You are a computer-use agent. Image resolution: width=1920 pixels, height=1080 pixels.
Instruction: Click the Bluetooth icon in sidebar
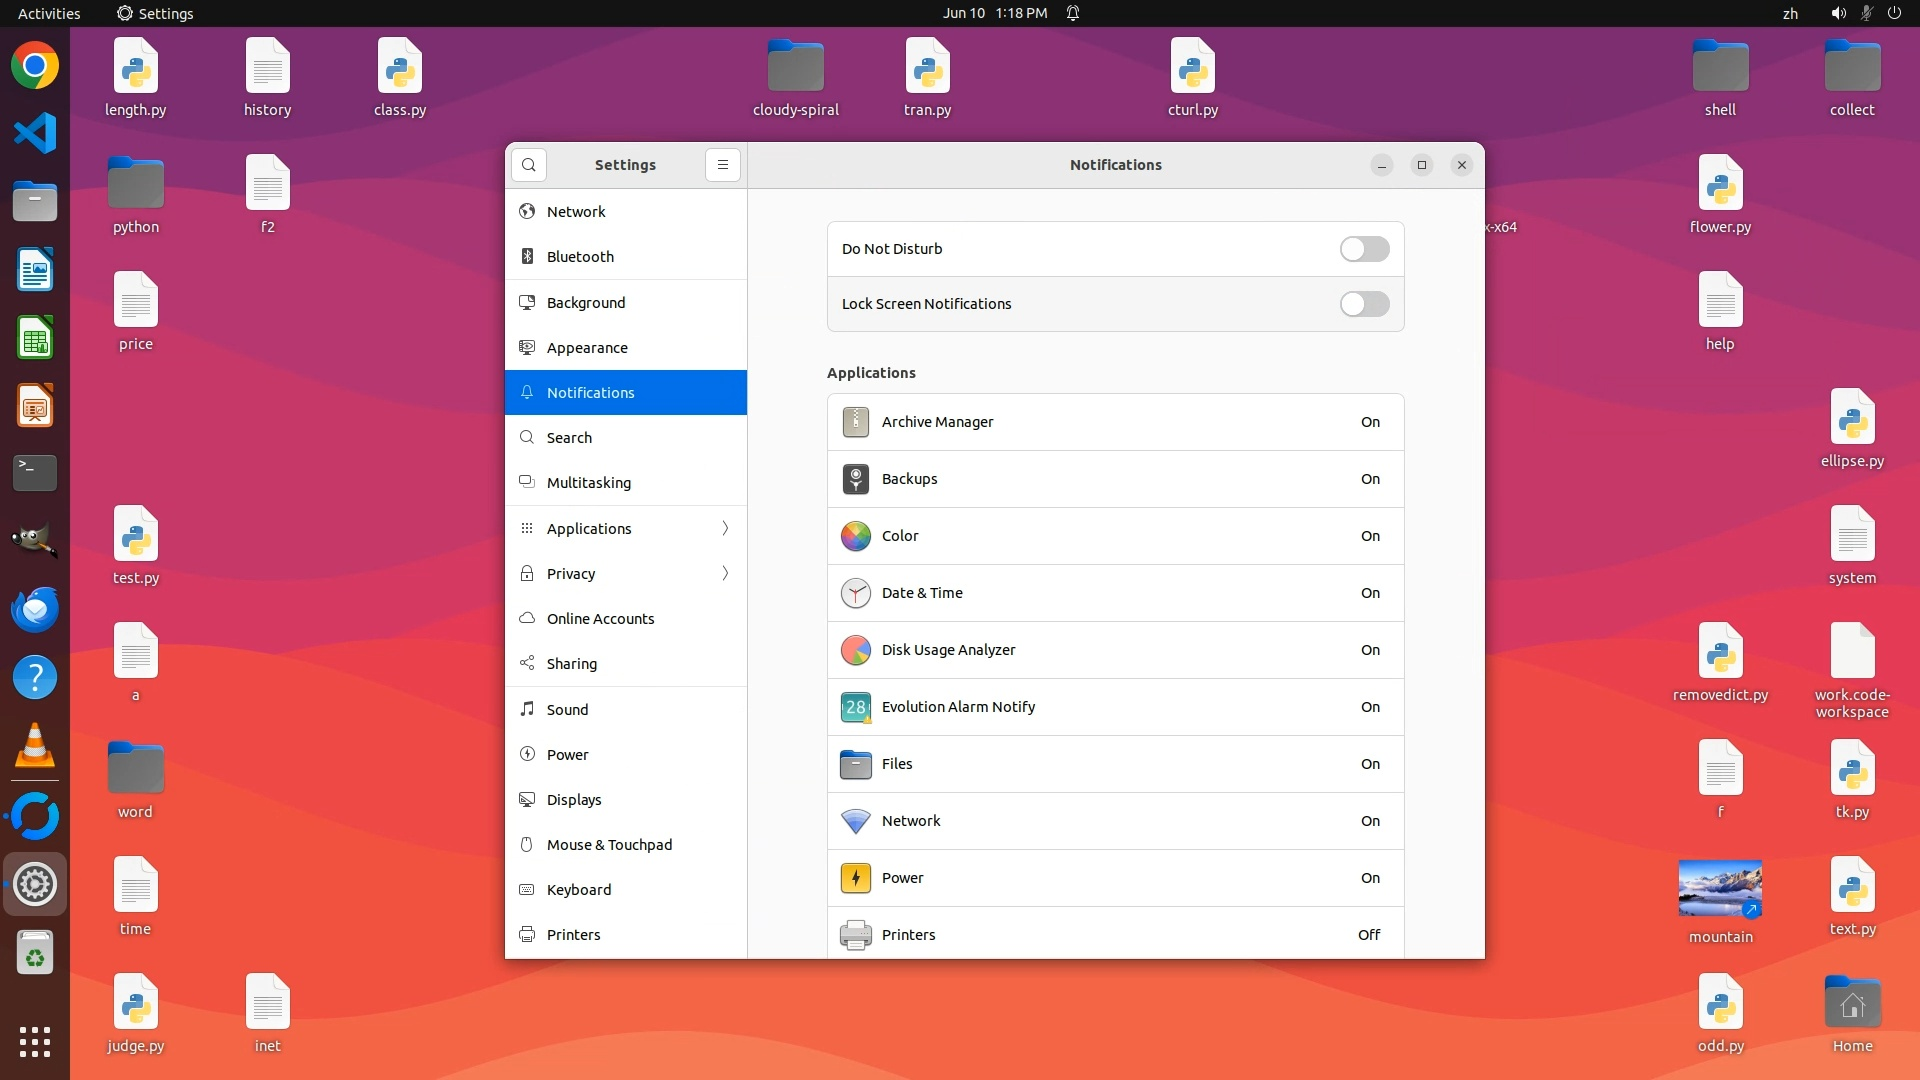528,257
